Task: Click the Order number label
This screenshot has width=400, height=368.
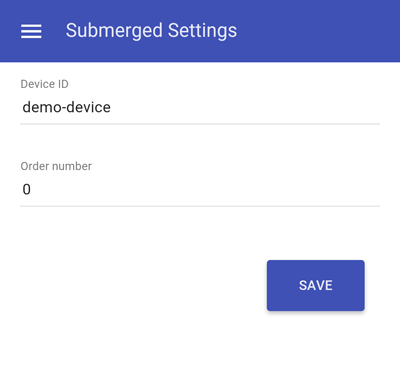Action: (56, 166)
